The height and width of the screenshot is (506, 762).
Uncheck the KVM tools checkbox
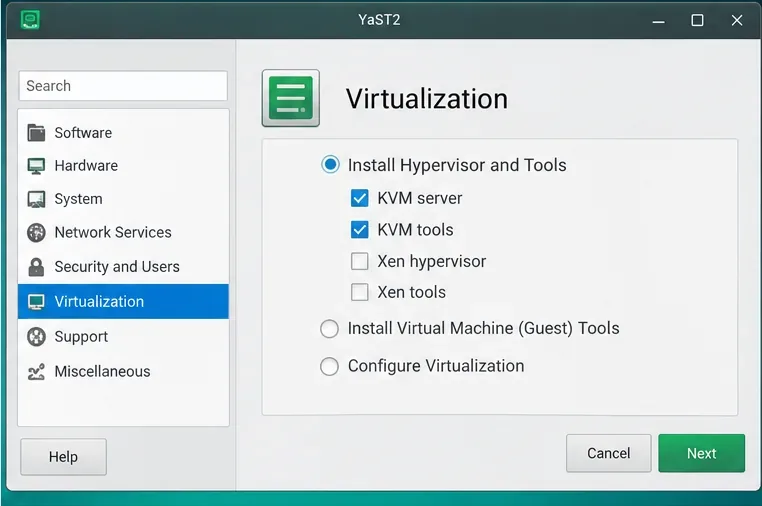[x=360, y=229]
